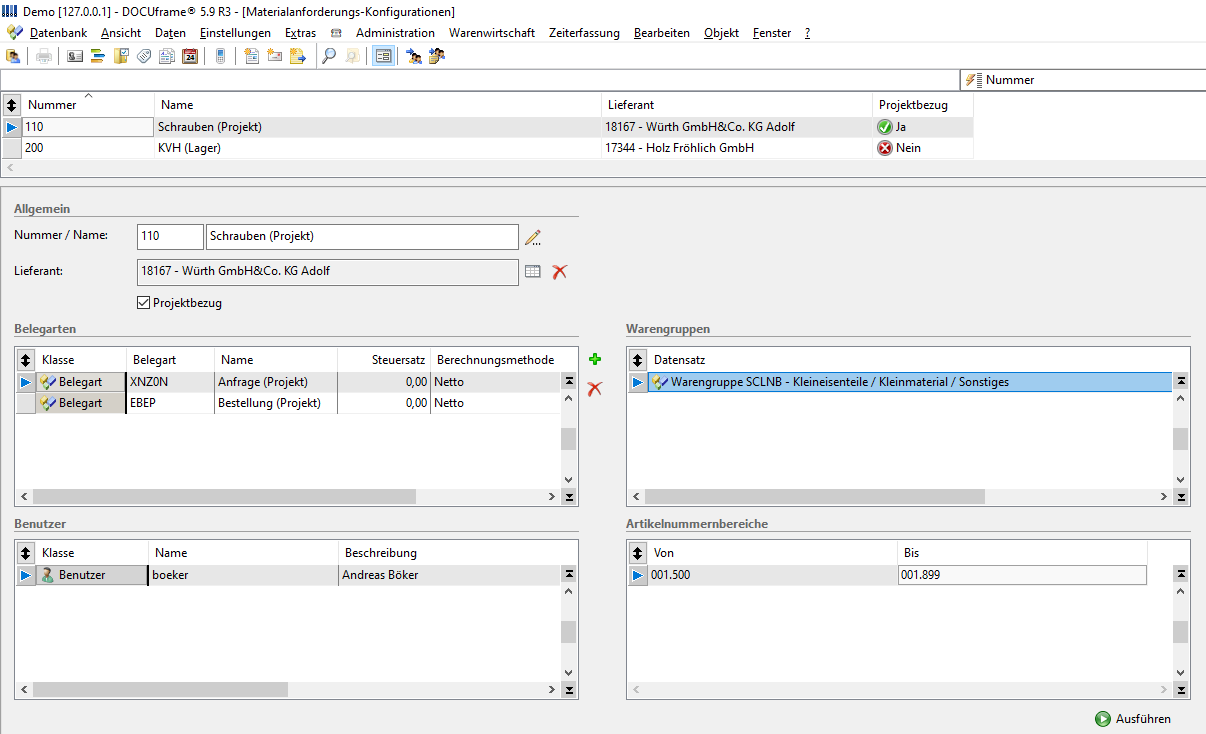This screenshot has width=1206, height=734.
Task: Open the contact card toolbar icon
Action: pyautogui.click(x=75, y=56)
